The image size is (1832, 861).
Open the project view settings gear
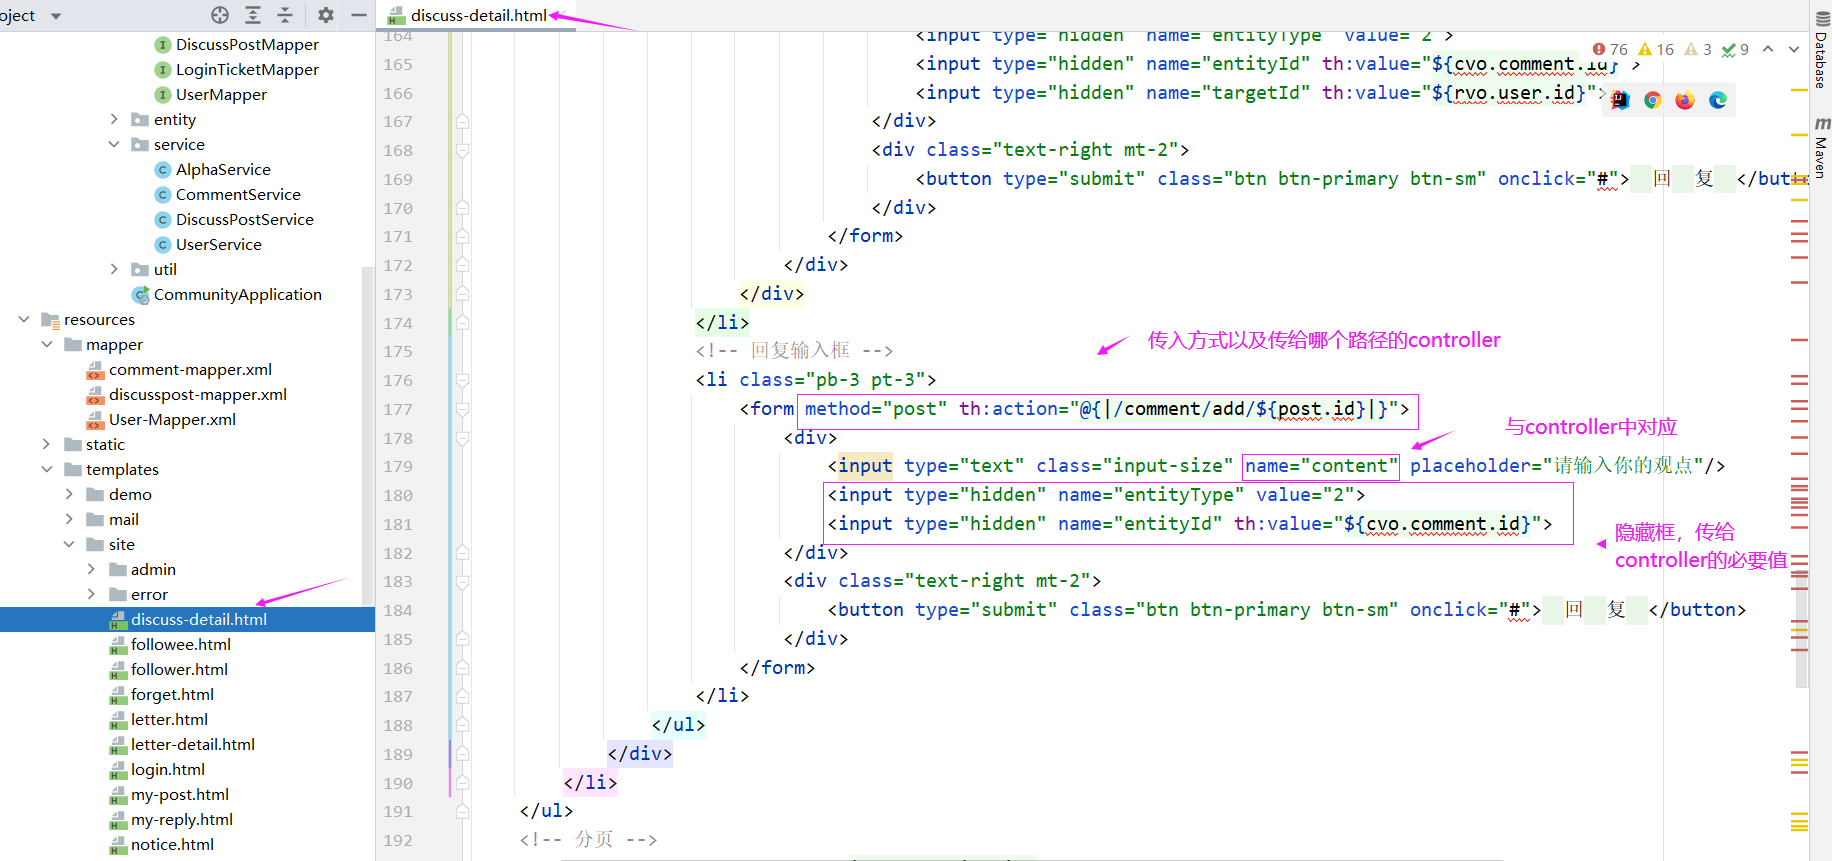(326, 15)
